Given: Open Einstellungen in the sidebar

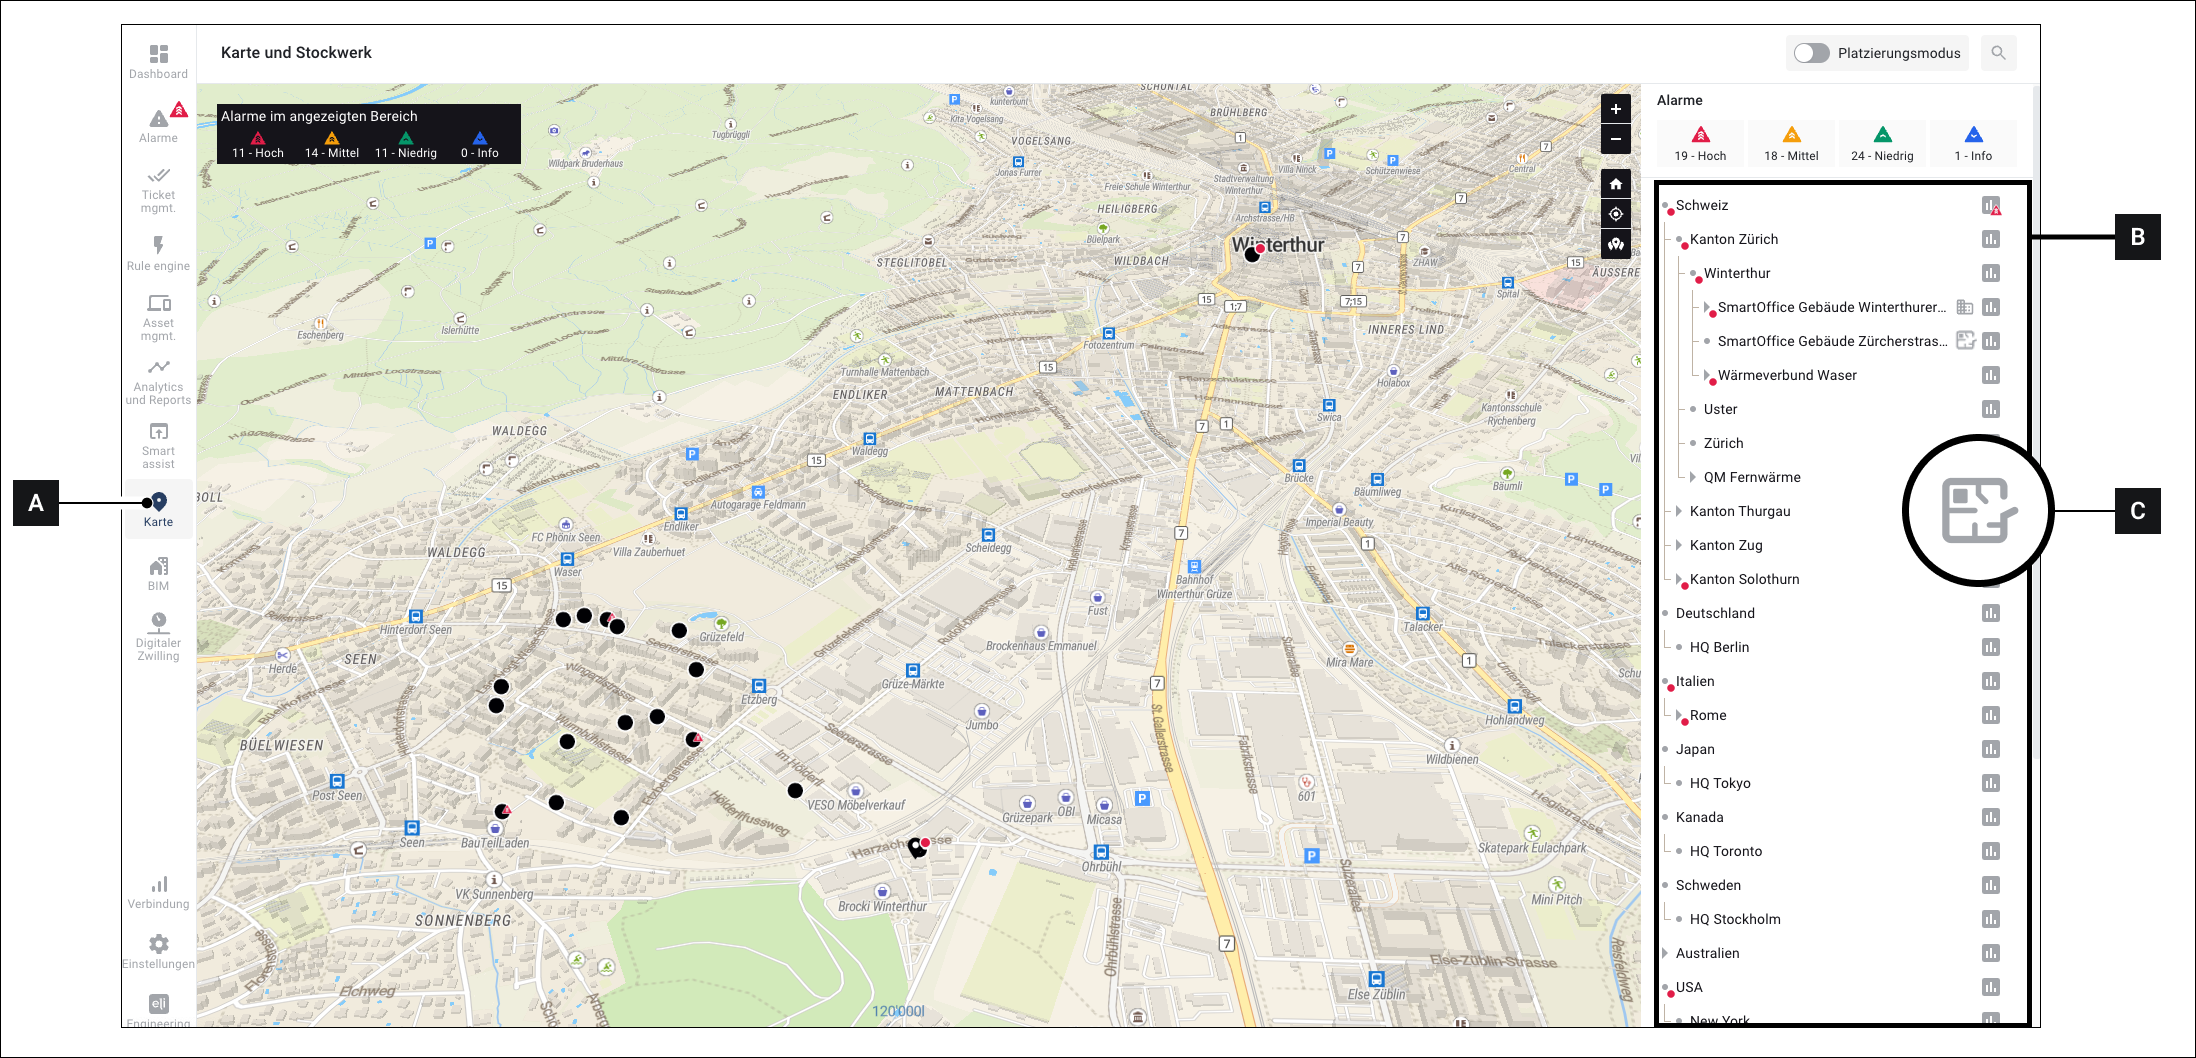Looking at the screenshot, I should [x=158, y=952].
